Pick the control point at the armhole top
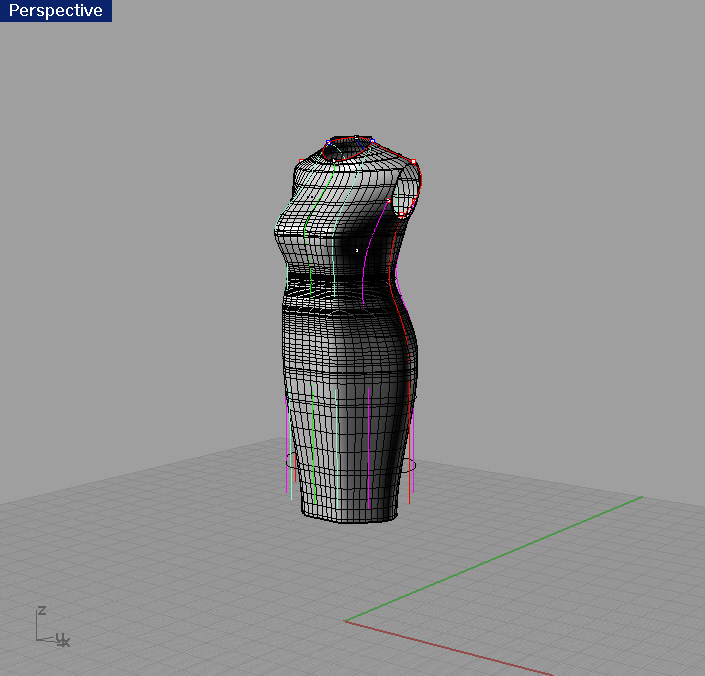 (x=413, y=161)
